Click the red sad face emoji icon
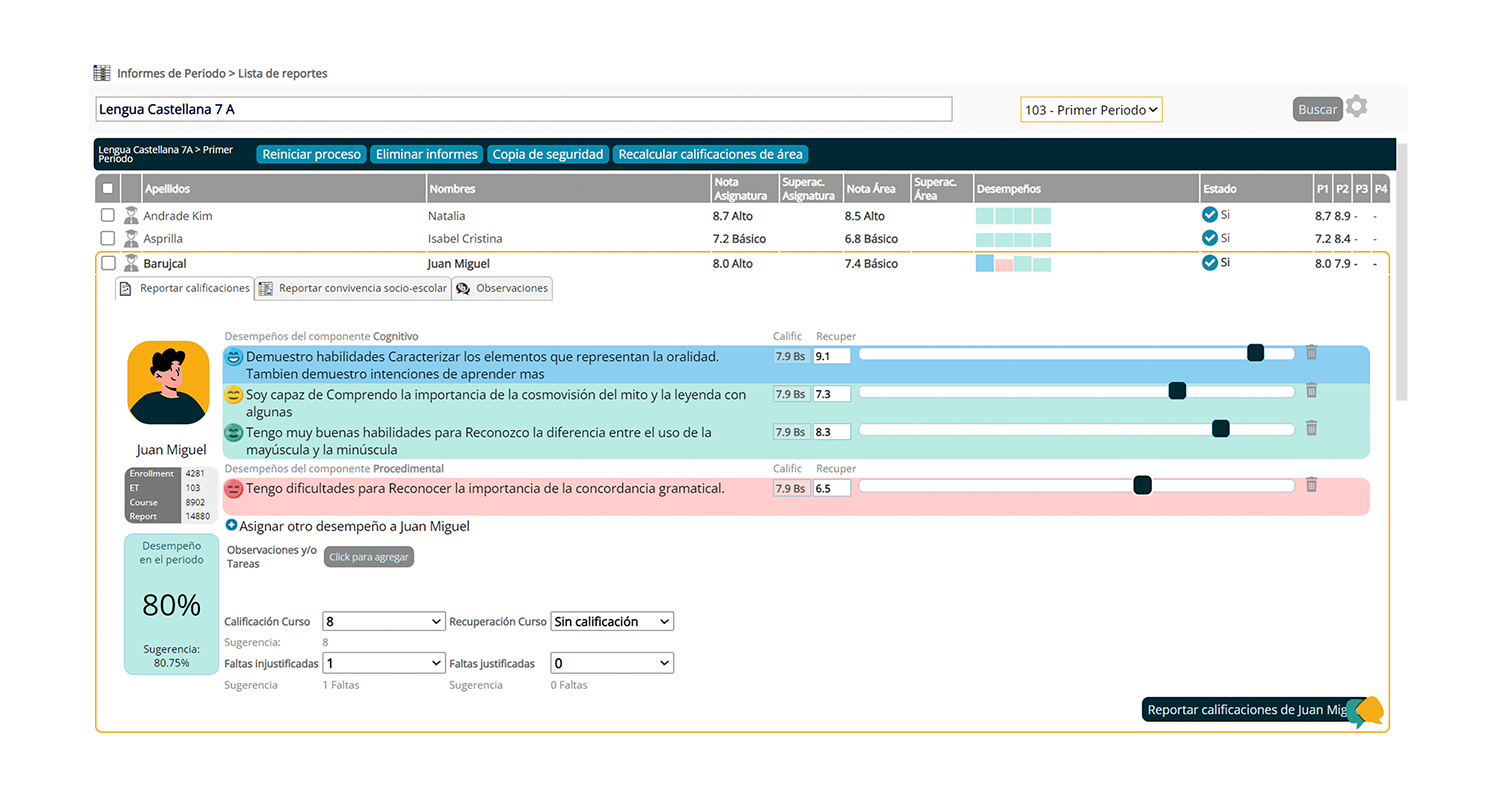The width and height of the screenshot is (1500, 800). pos(234,489)
